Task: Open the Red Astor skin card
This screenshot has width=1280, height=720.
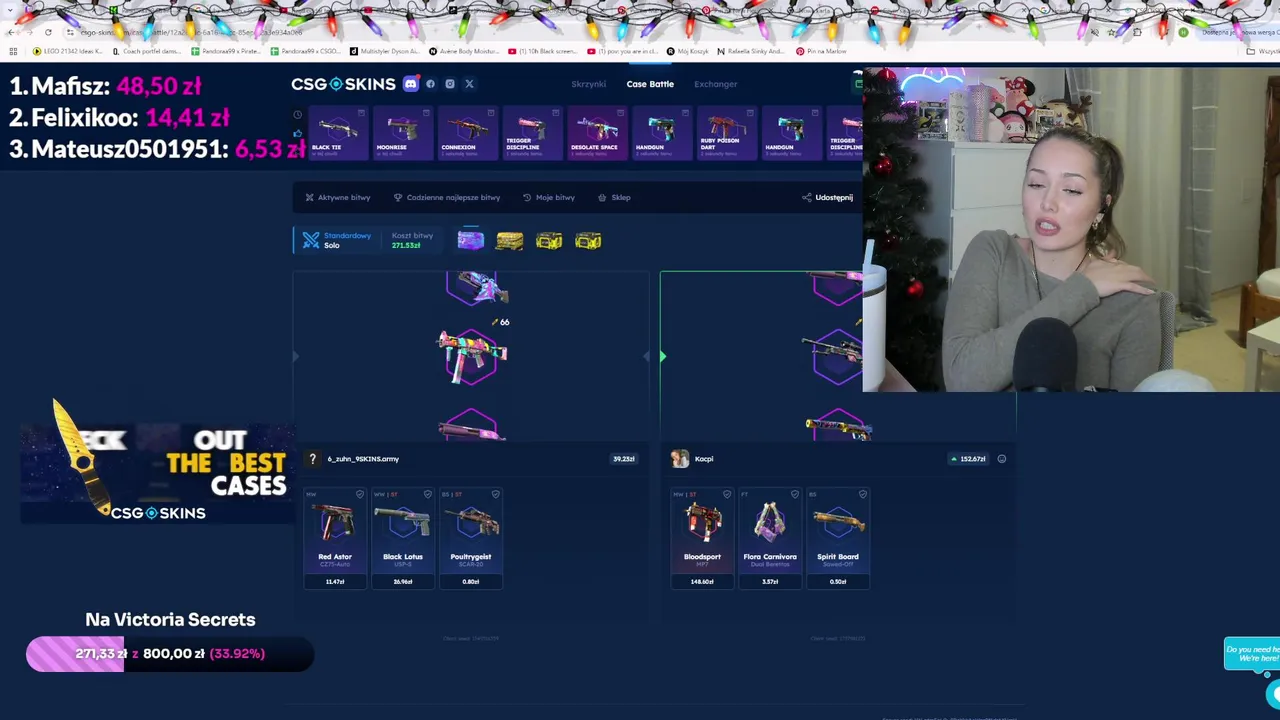Action: pos(335,538)
